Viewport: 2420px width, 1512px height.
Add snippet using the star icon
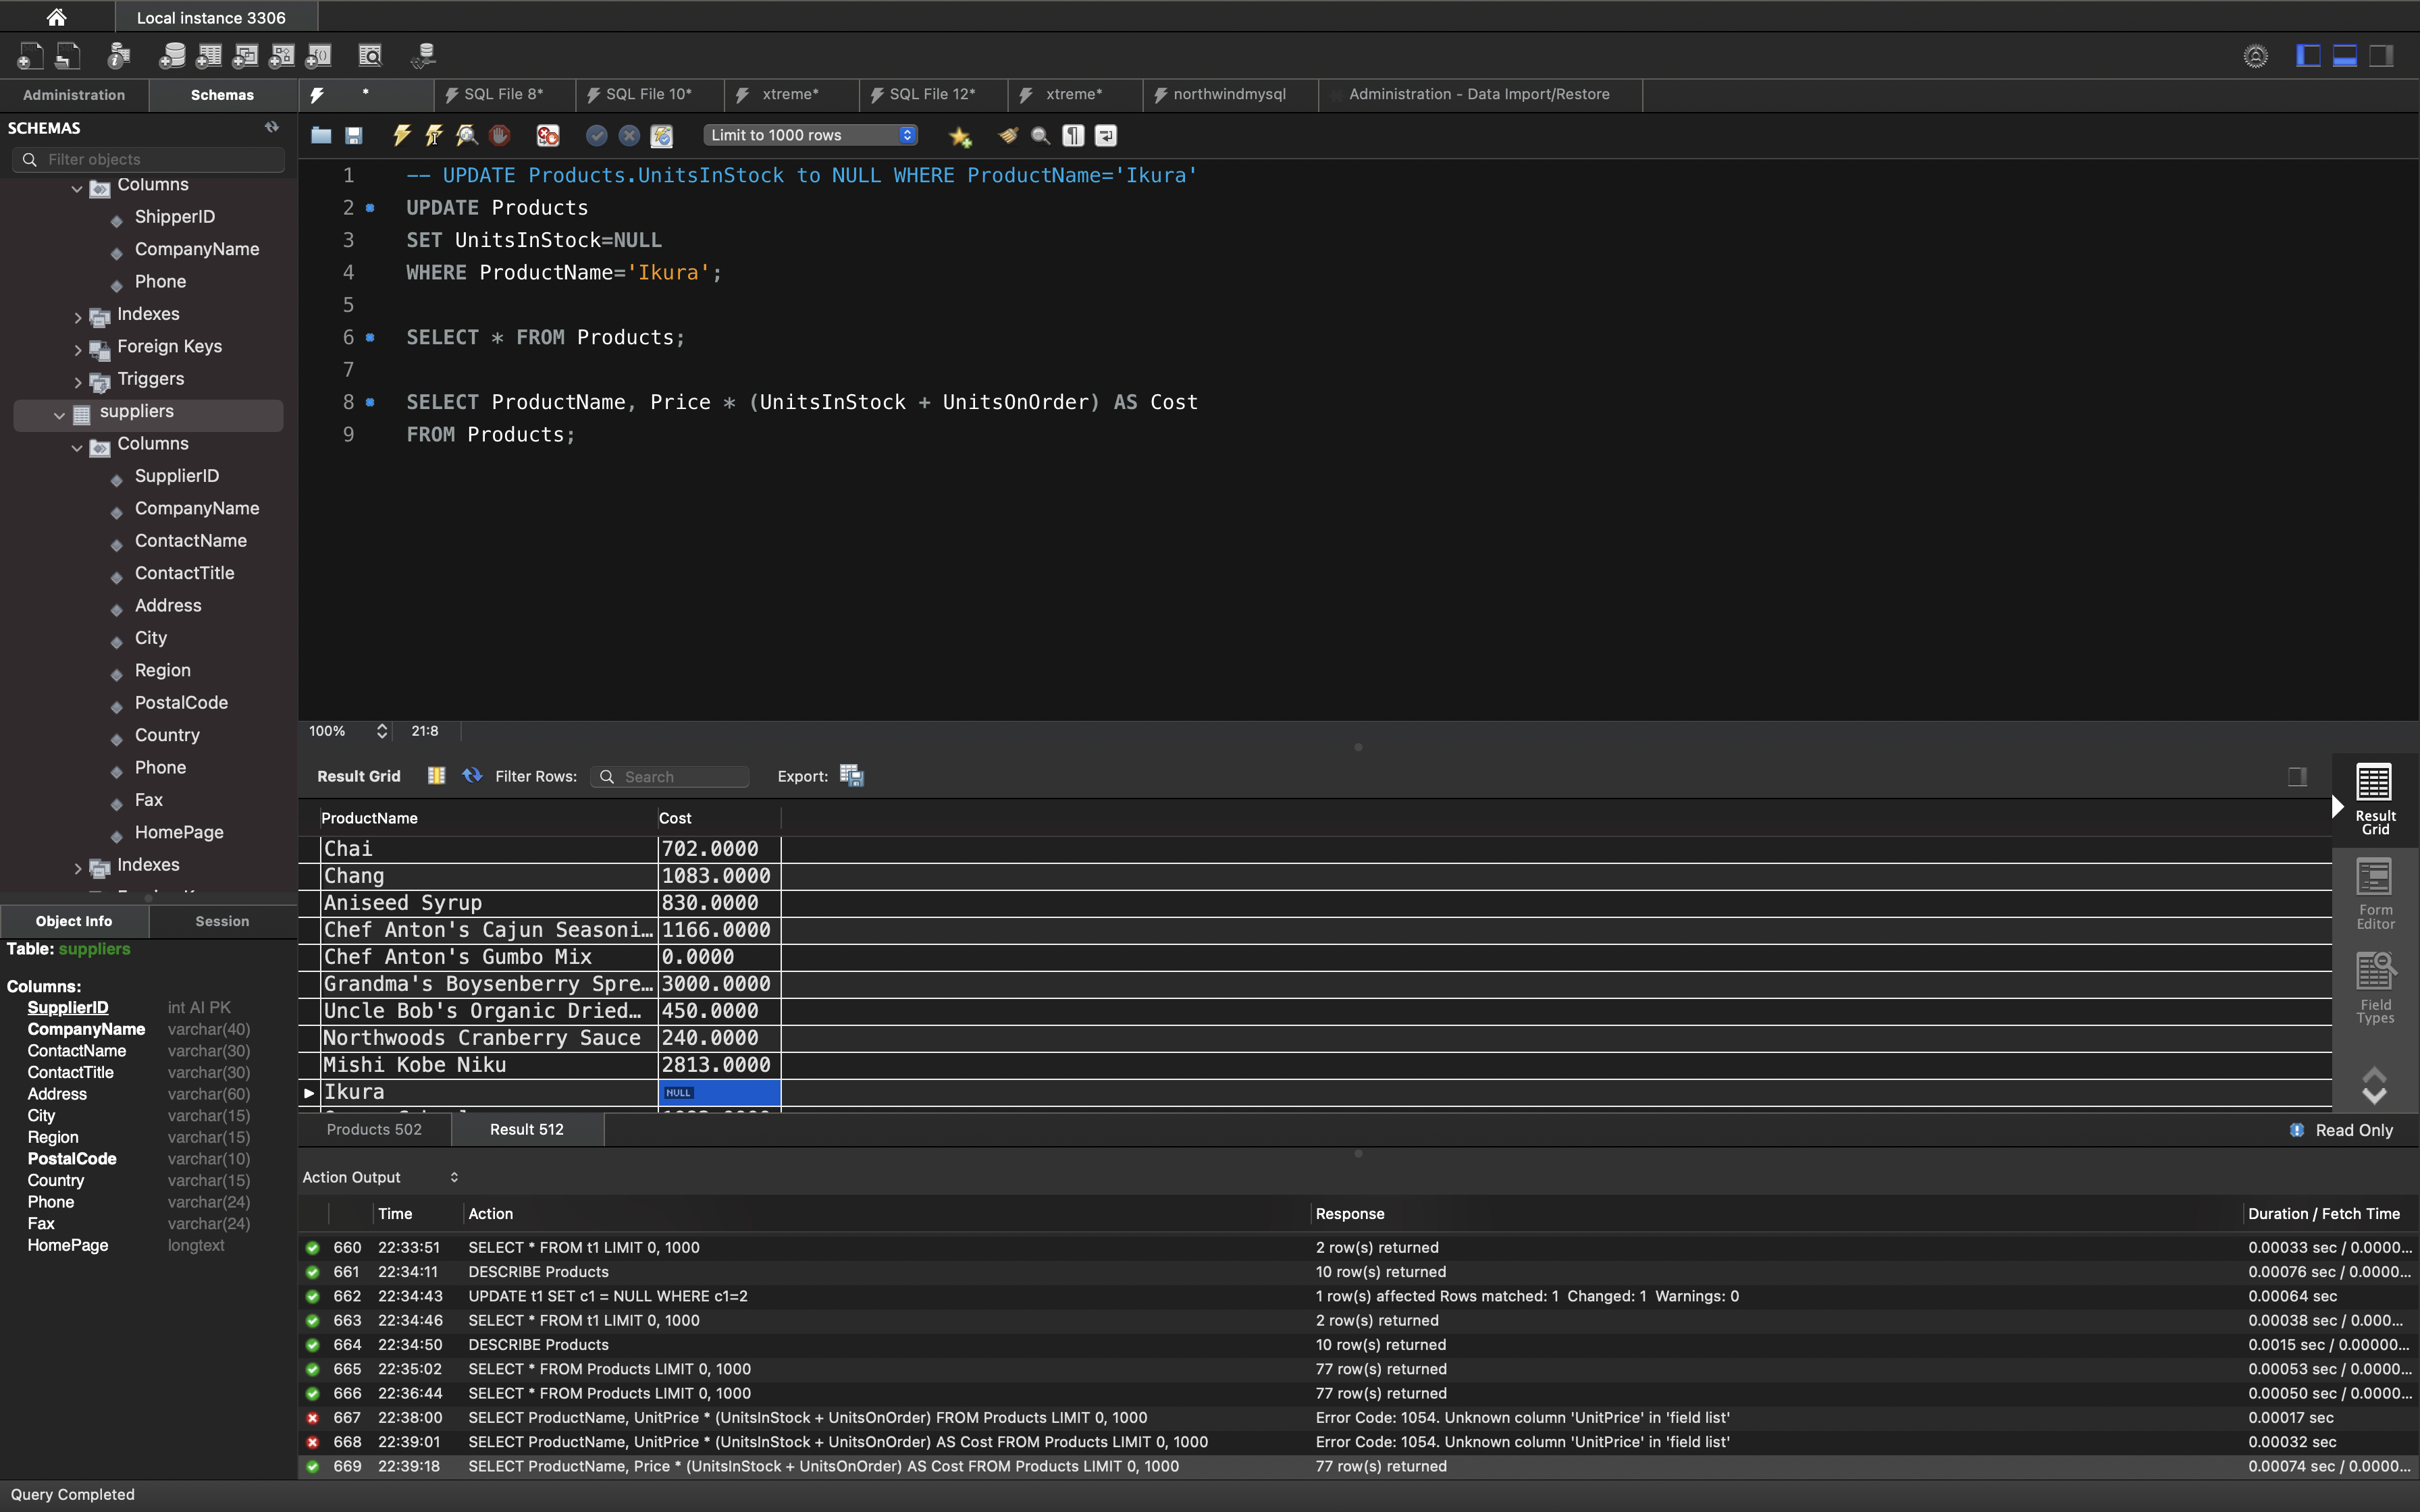(x=960, y=136)
